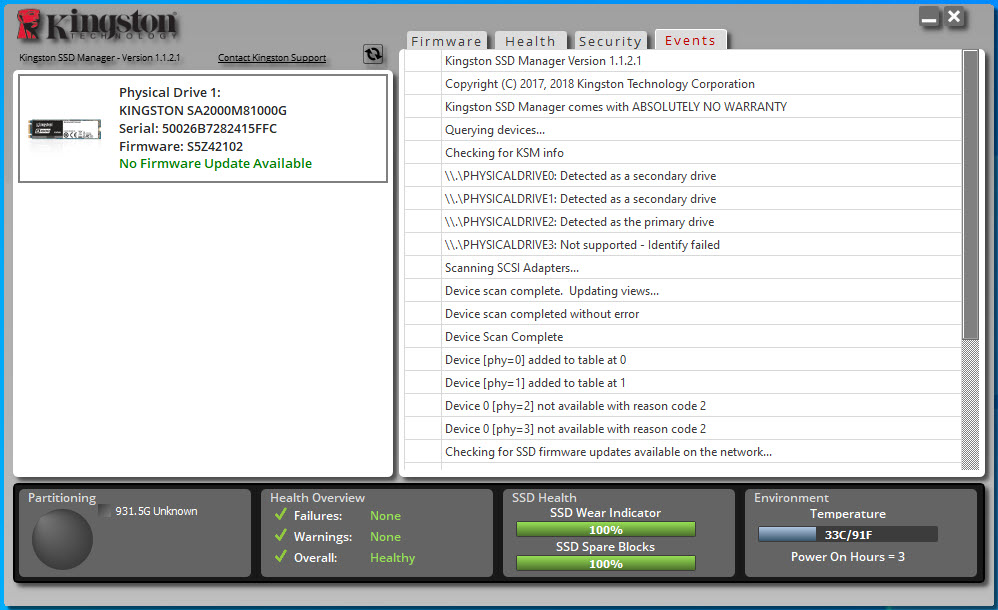
Task: Click the SSD Spare Blocks progress bar
Action: [605, 564]
